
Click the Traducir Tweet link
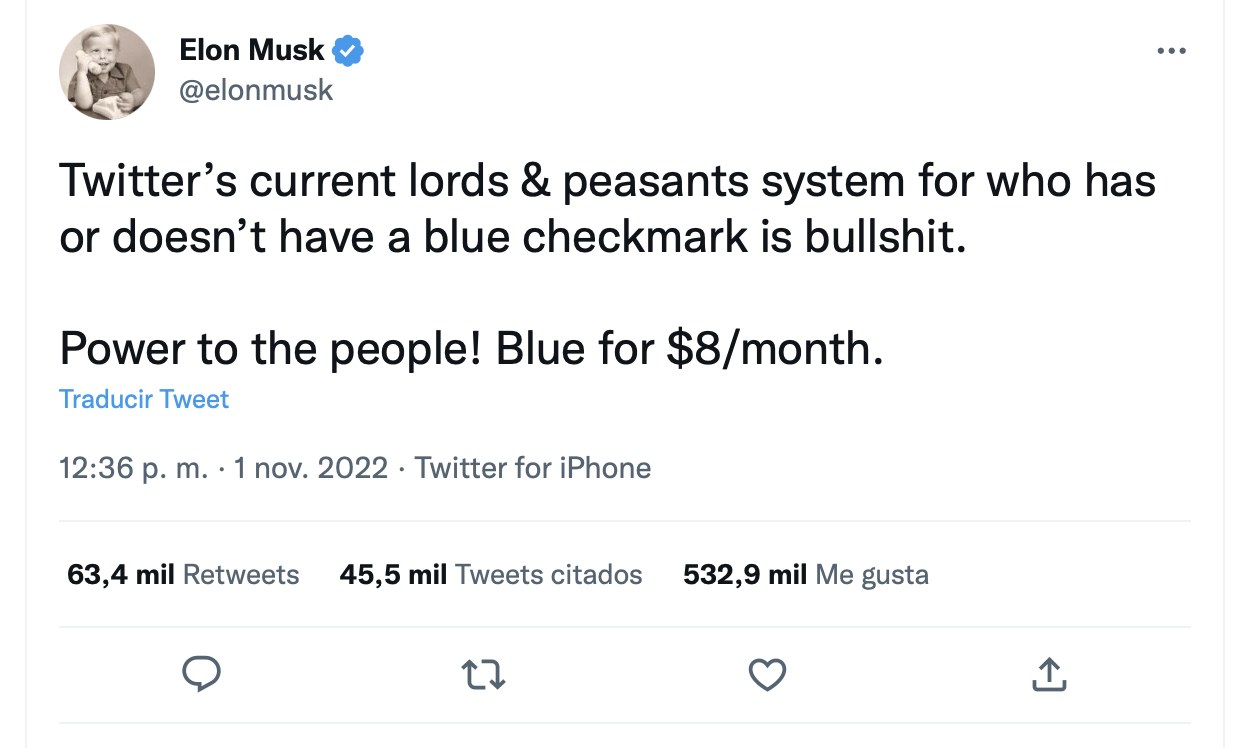click(144, 399)
